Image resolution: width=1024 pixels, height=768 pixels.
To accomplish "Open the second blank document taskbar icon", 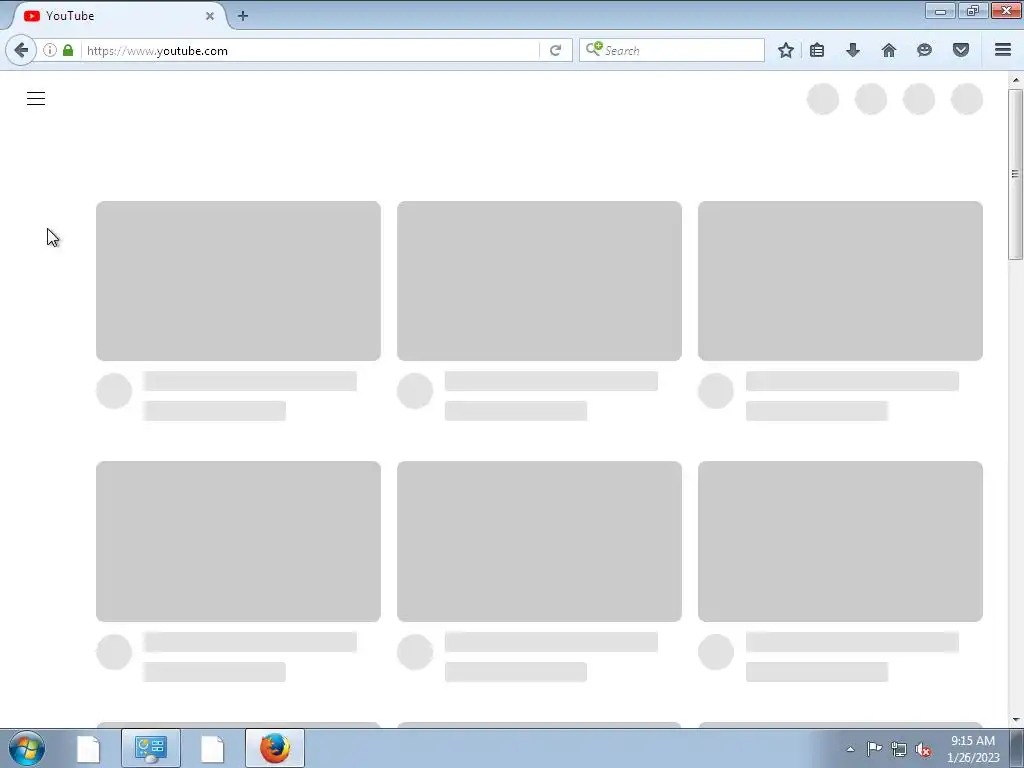I will 212,748.
